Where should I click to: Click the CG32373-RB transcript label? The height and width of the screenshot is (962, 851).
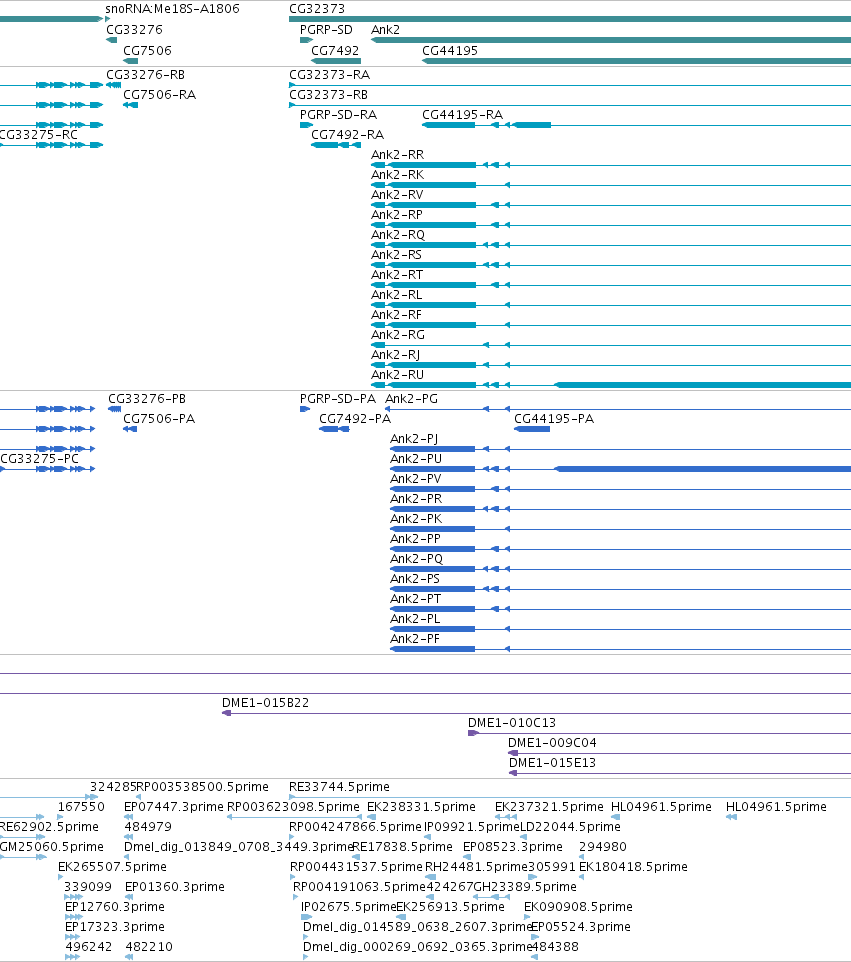pyautogui.click(x=328, y=95)
